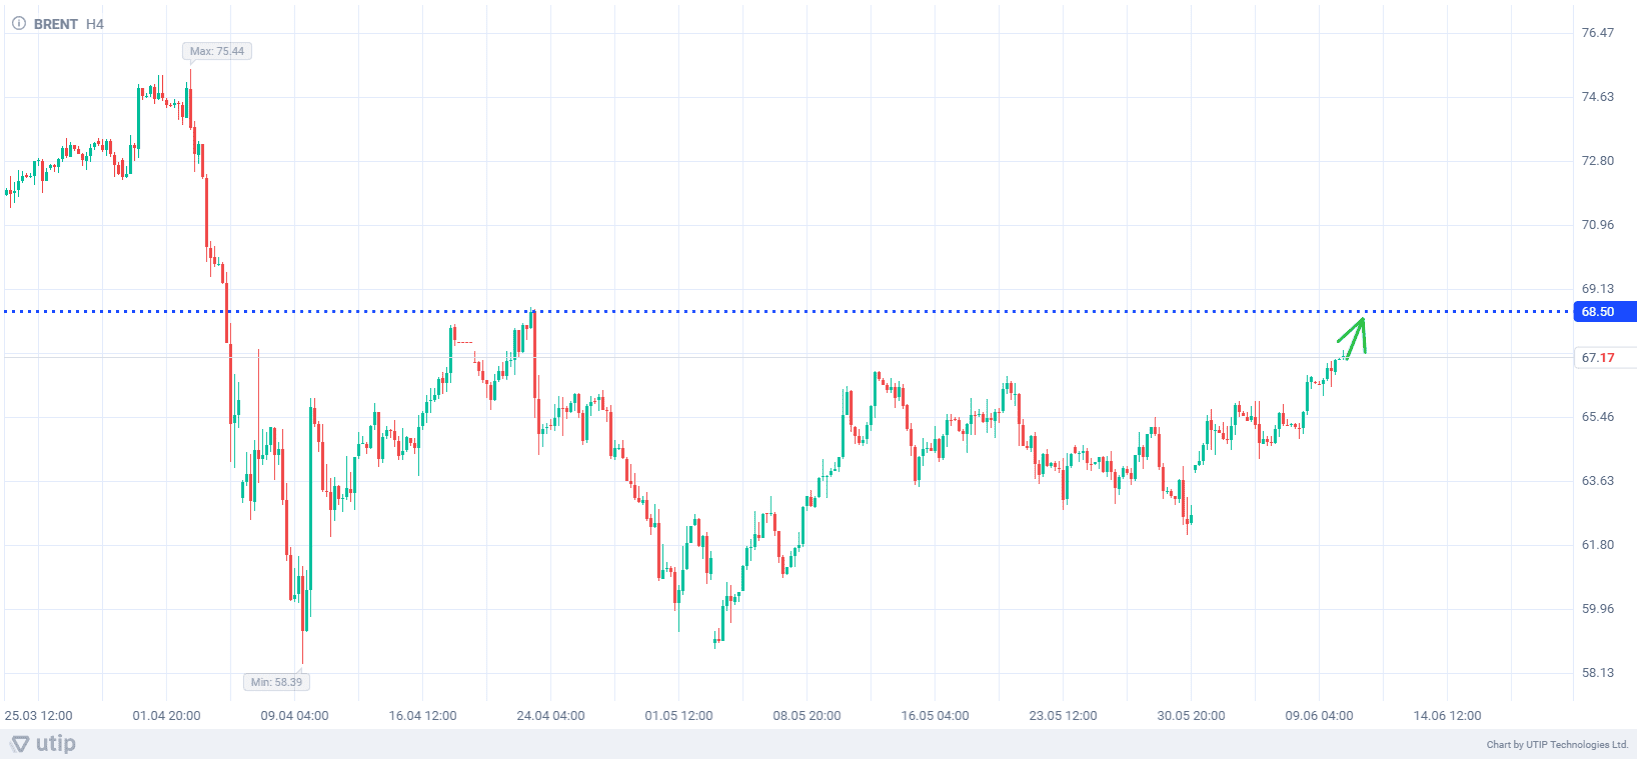Click the 67.17 current price label
Viewport: 1637px width, 759px height.
click(x=1598, y=358)
